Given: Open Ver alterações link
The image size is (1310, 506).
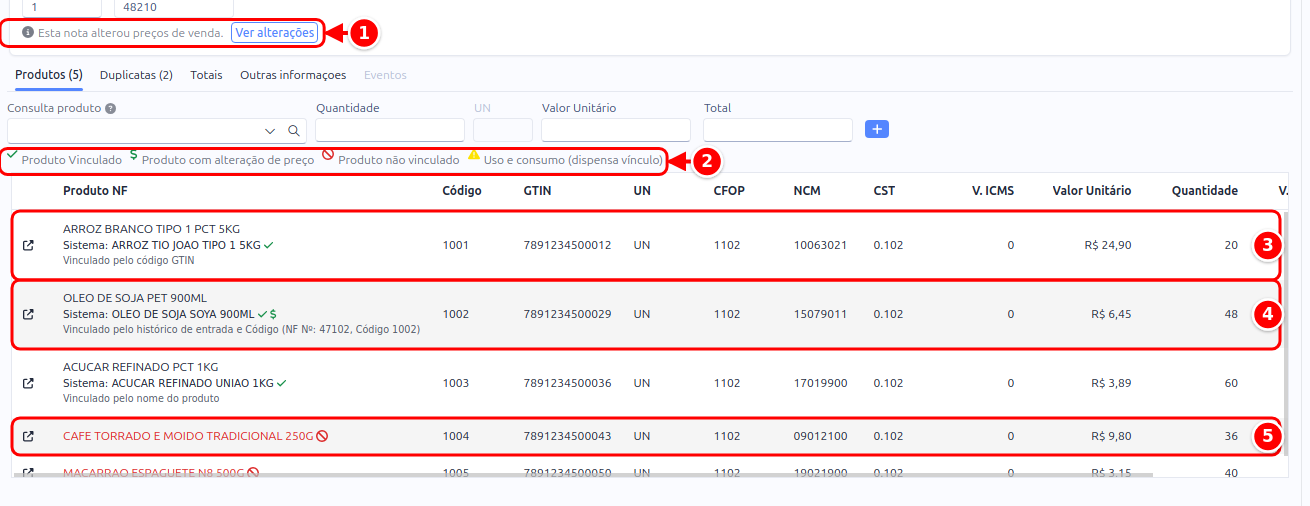Looking at the screenshot, I should (275, 33).
